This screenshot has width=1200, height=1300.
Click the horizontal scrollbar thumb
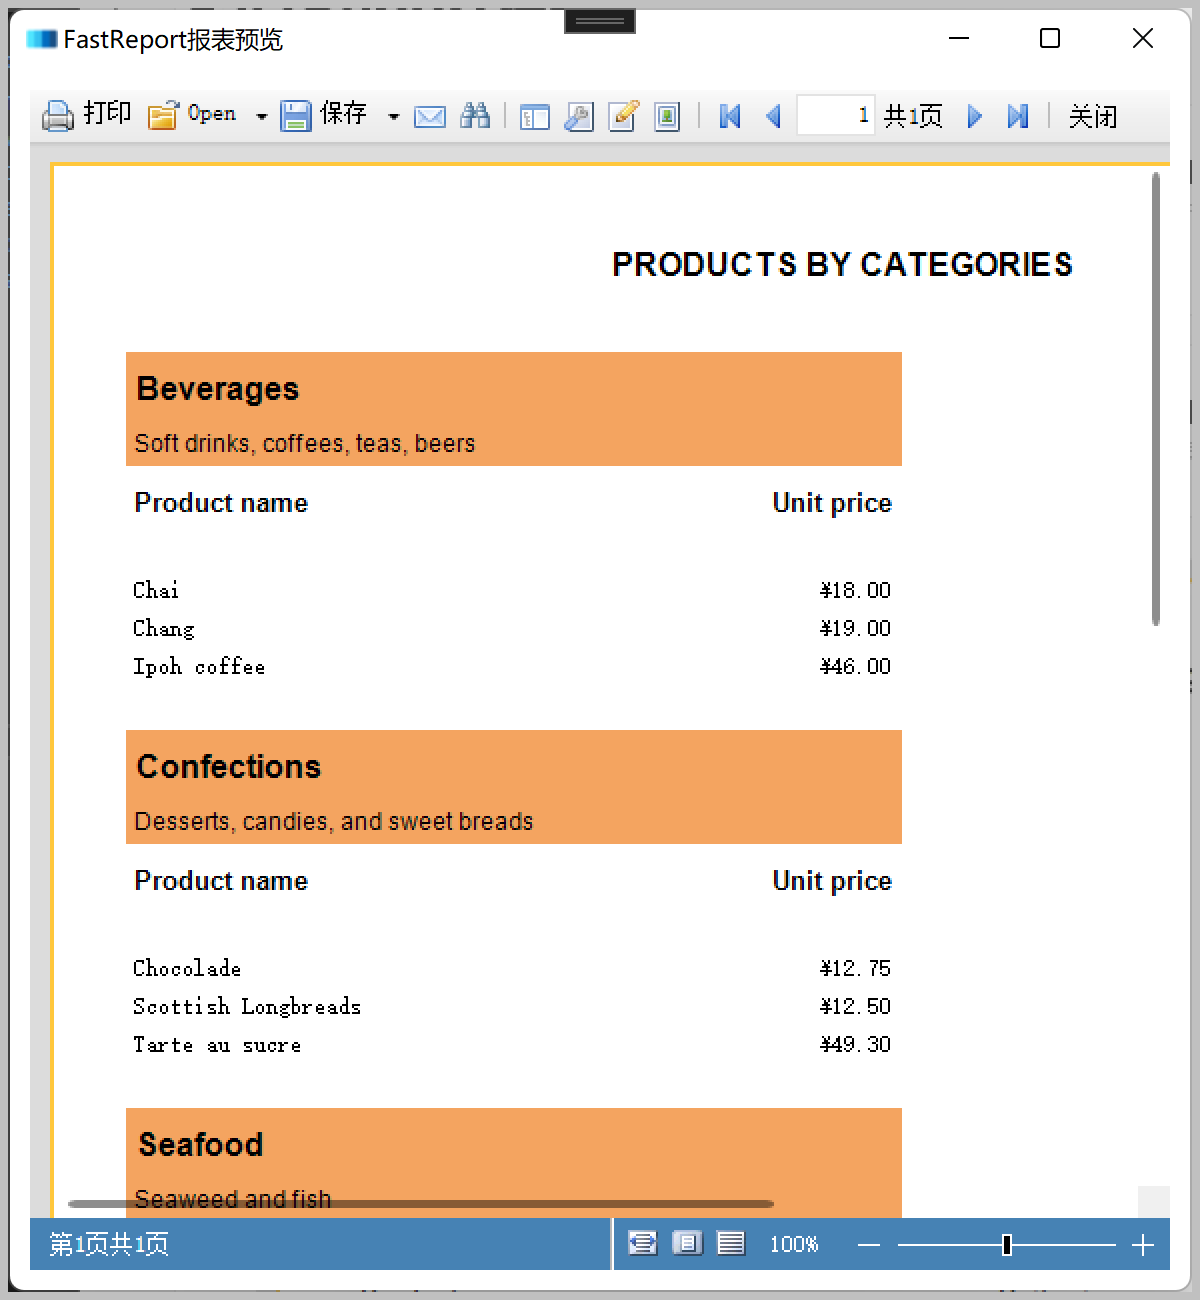[x=420, y=1204]
